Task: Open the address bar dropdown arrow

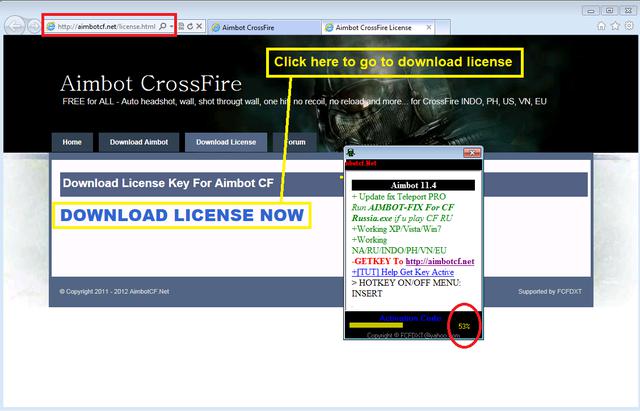Action: click(171, 26)
